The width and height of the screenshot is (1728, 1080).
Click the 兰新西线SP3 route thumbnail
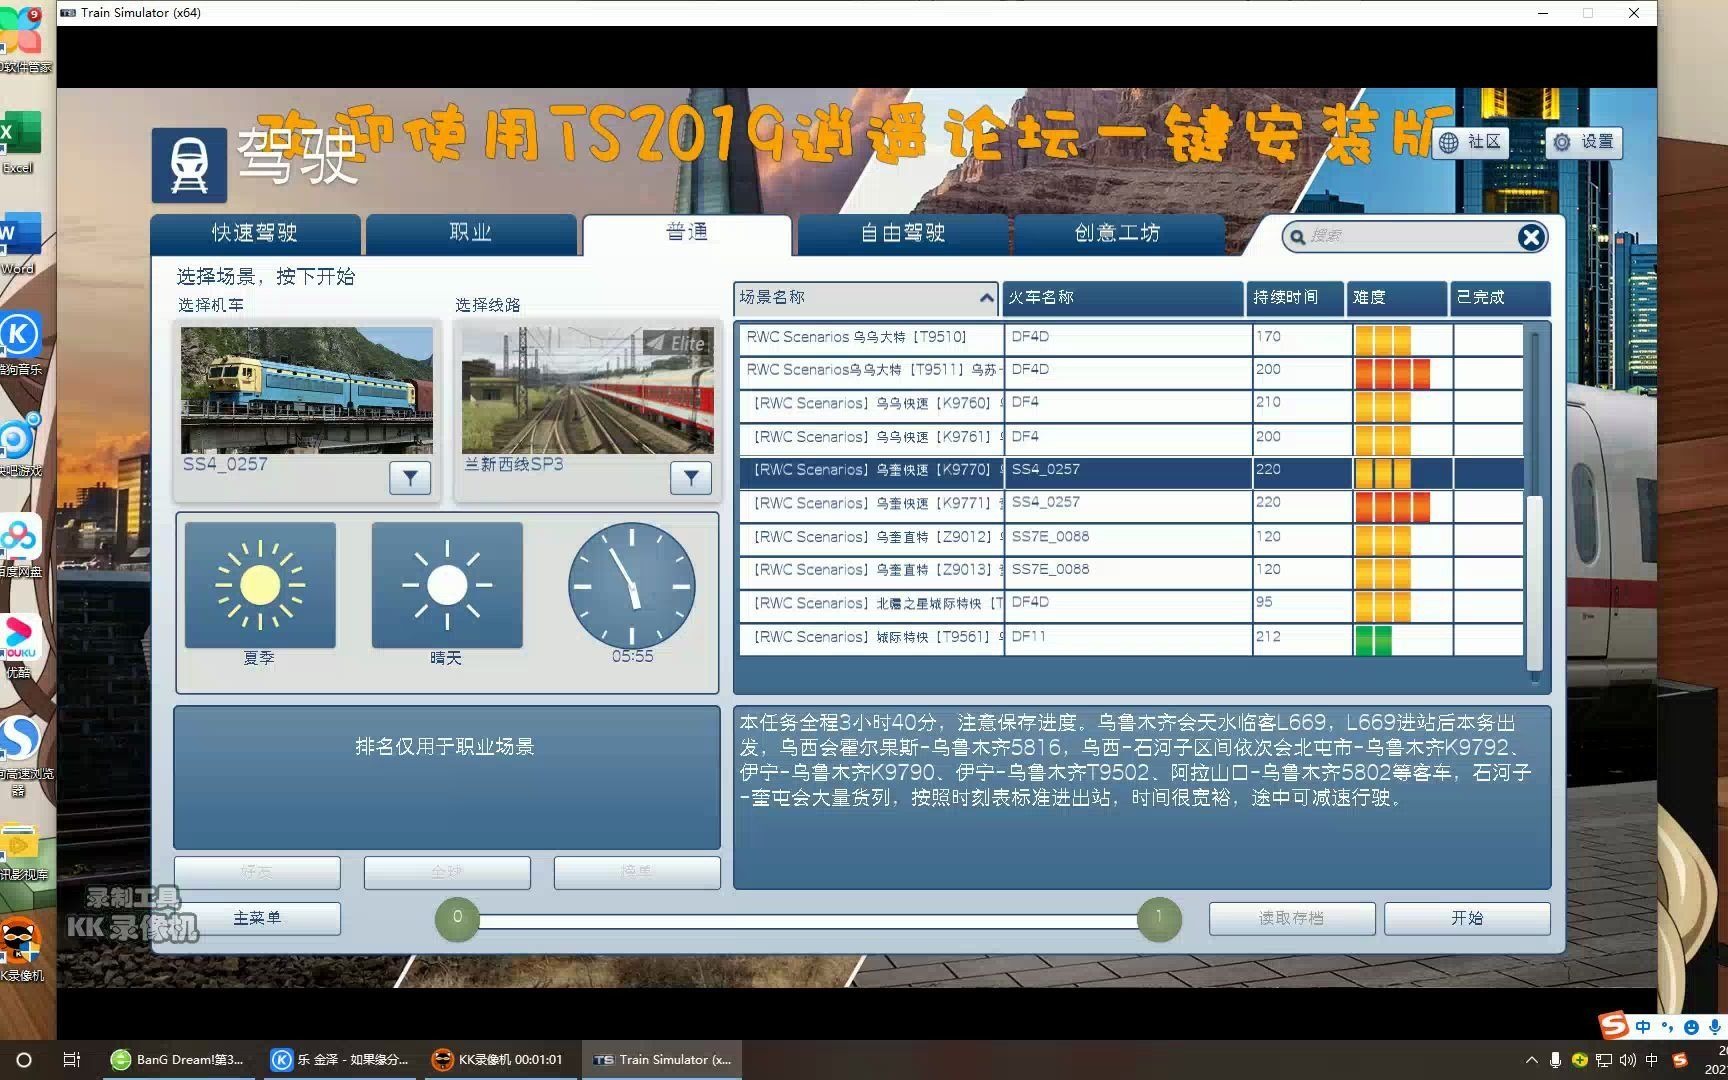coord(588,390)
